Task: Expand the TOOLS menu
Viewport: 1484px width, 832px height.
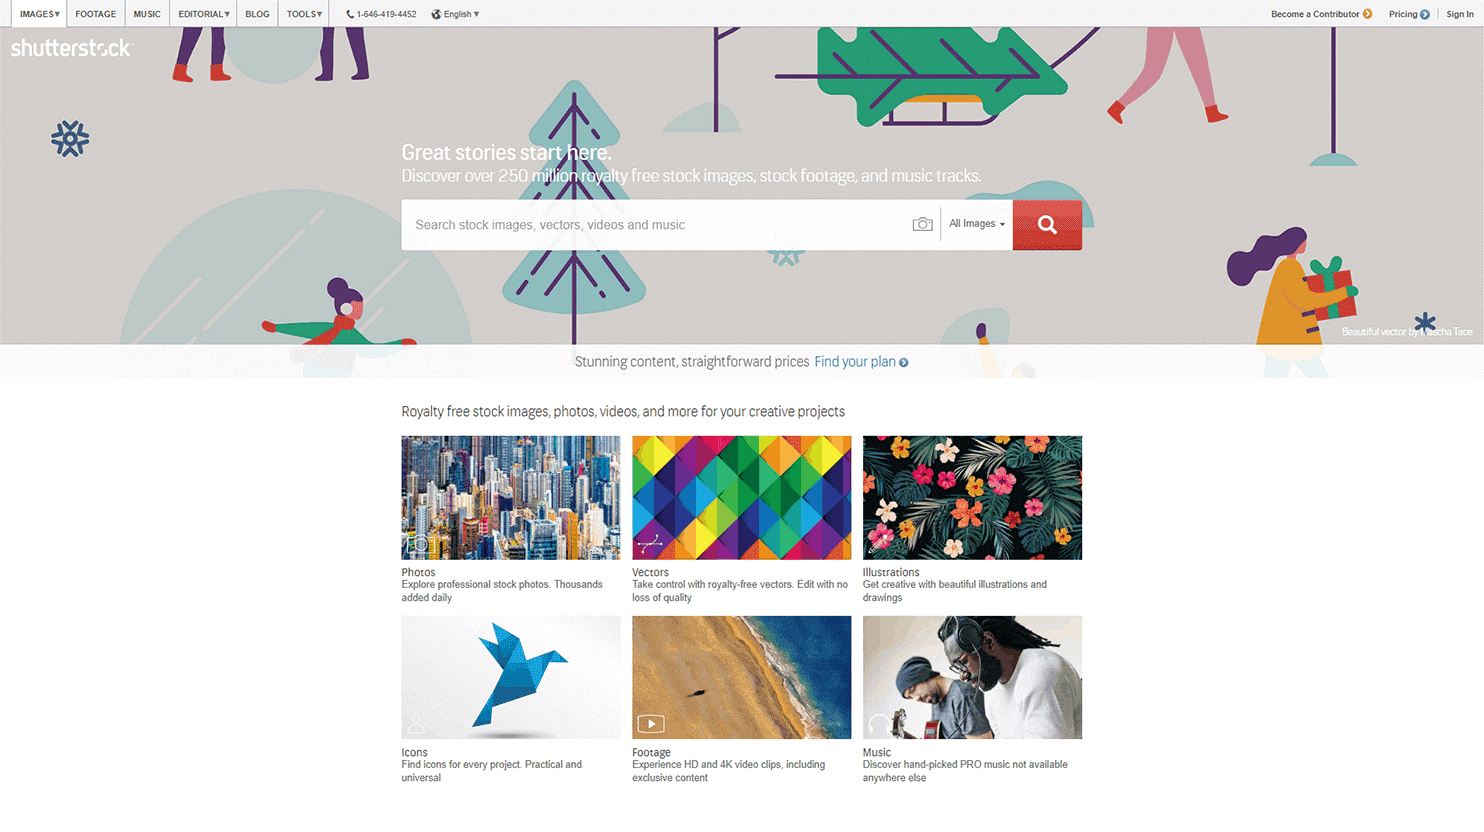Action: tap(304, 14)
